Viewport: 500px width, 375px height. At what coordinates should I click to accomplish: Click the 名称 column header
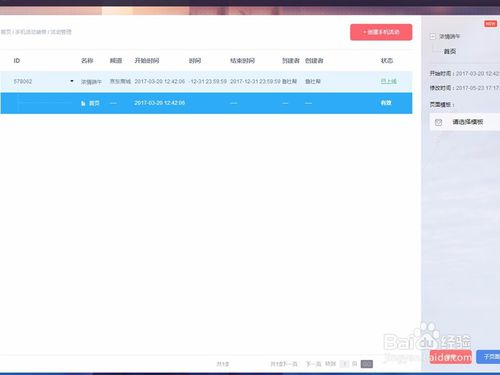(87, 61)
